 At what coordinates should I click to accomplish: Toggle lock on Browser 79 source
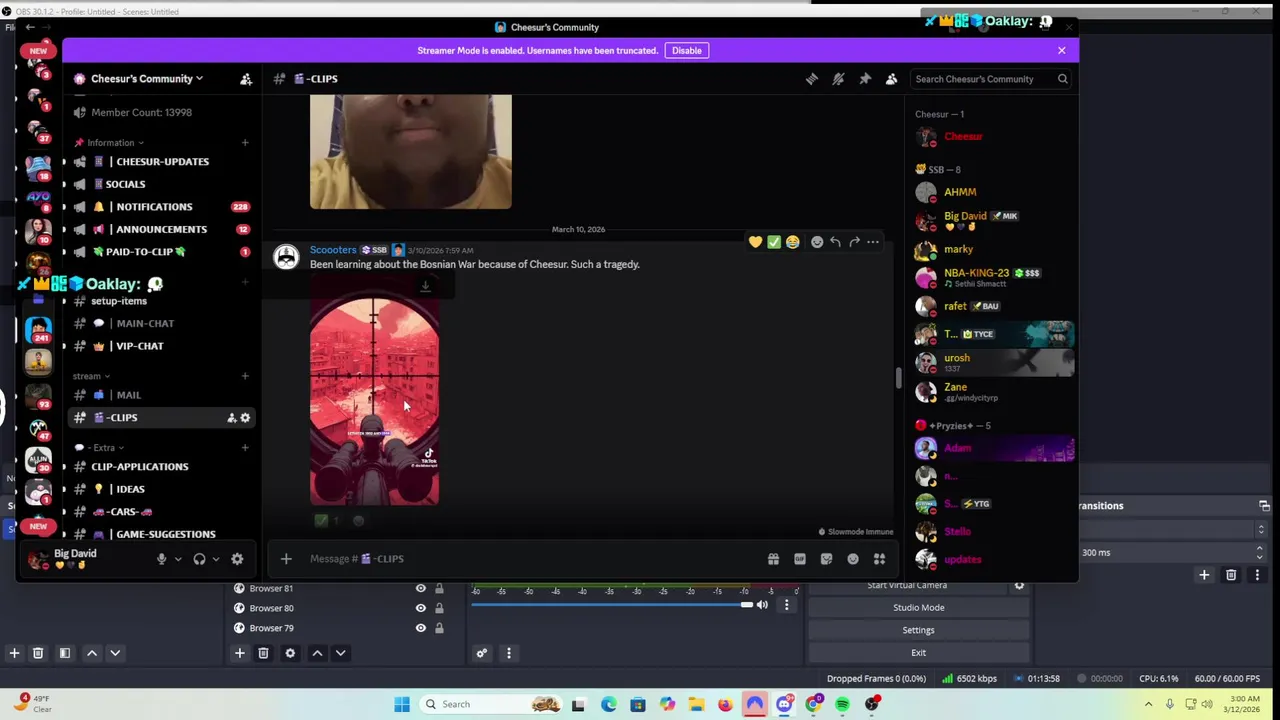pos(439,628)
